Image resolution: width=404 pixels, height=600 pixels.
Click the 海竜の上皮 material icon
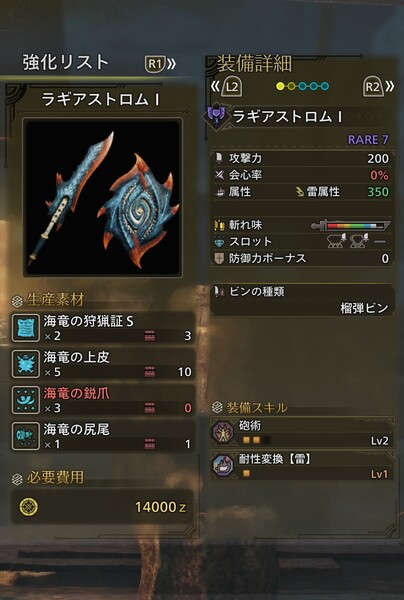(26, 364)
